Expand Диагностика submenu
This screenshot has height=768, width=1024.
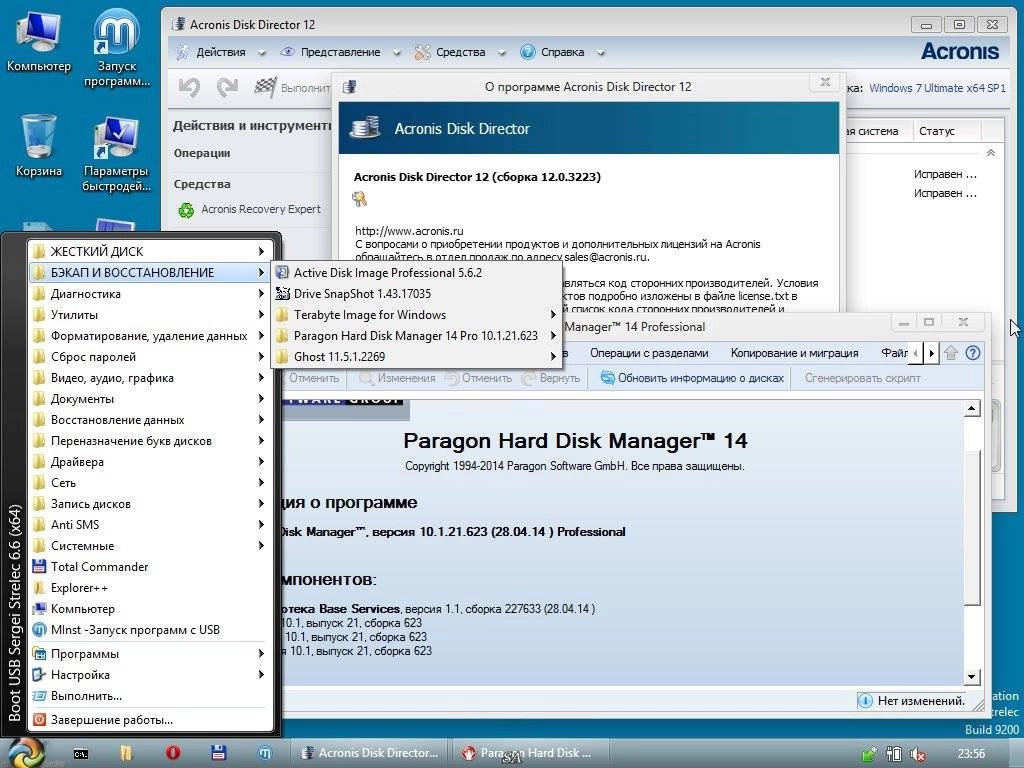click(151, 294)
